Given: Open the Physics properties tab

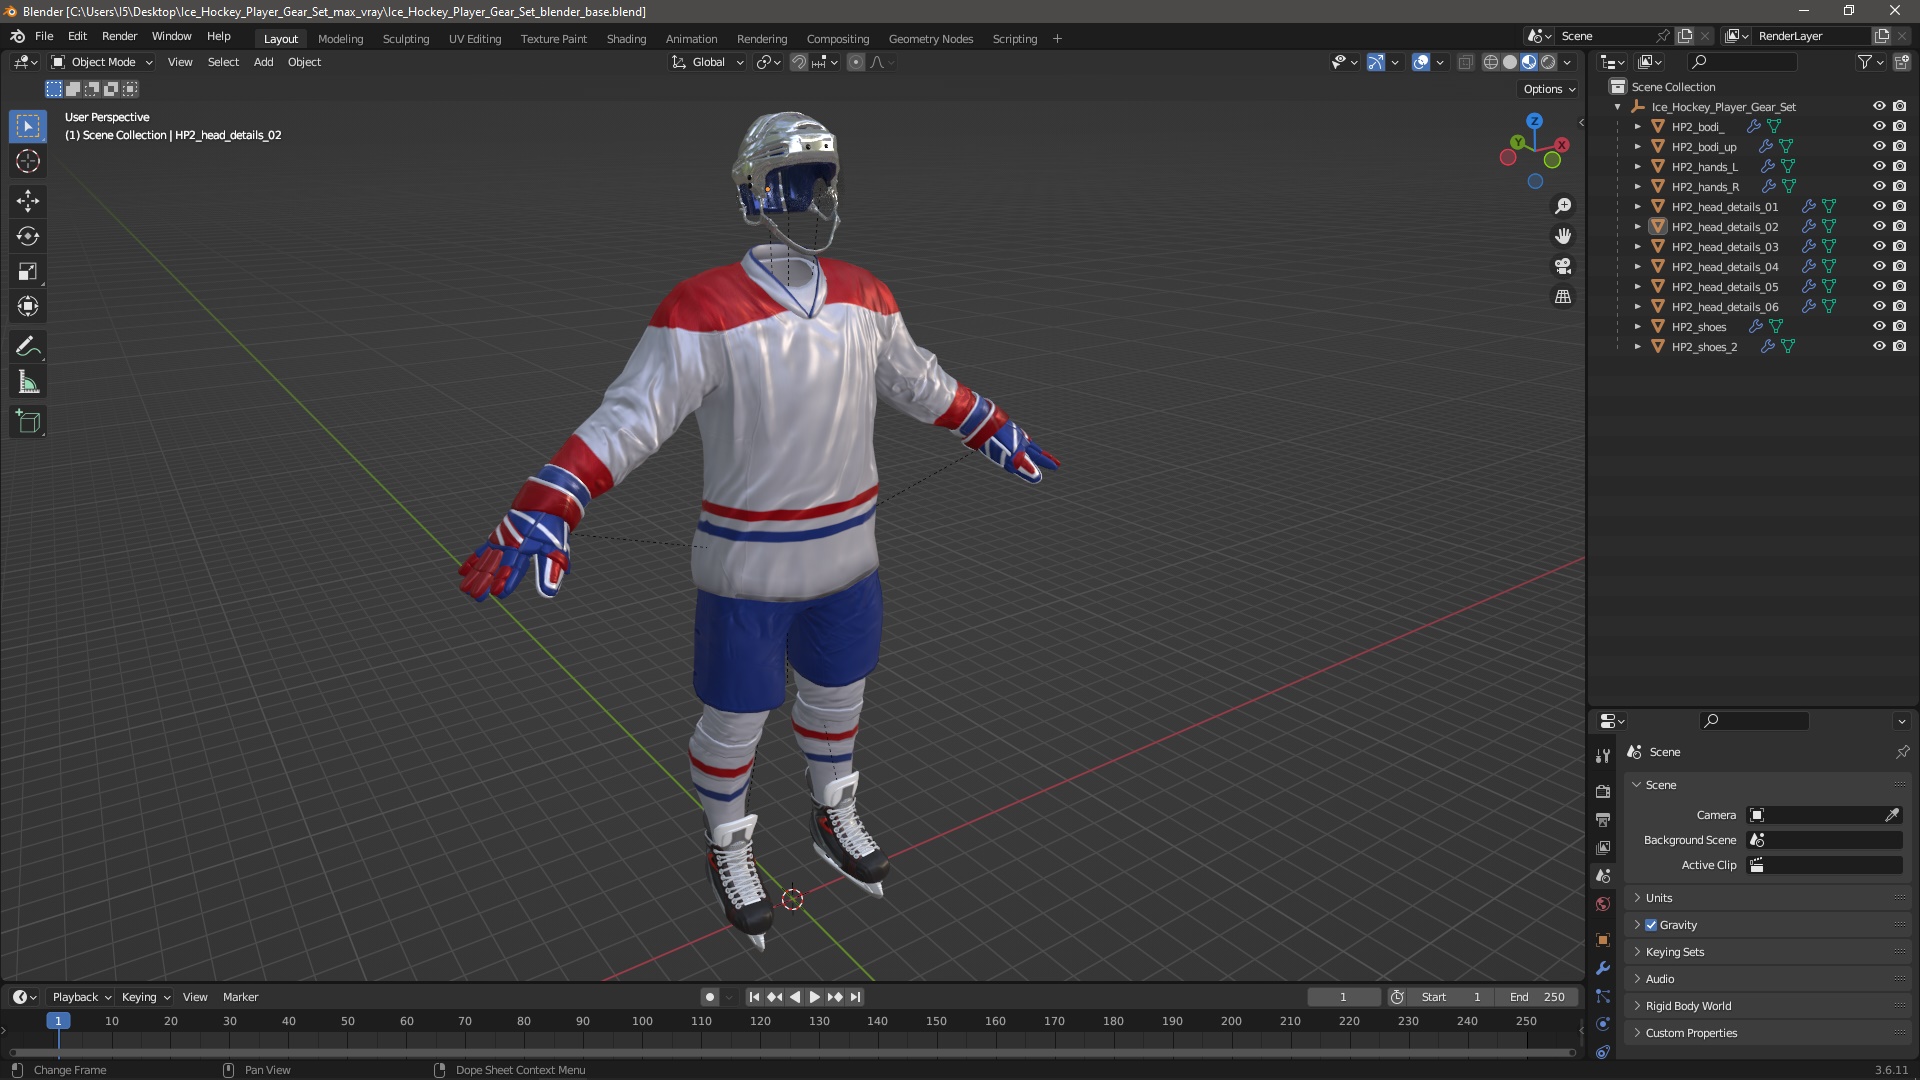Looking at the screenshot, I should click(1603, 1024).
